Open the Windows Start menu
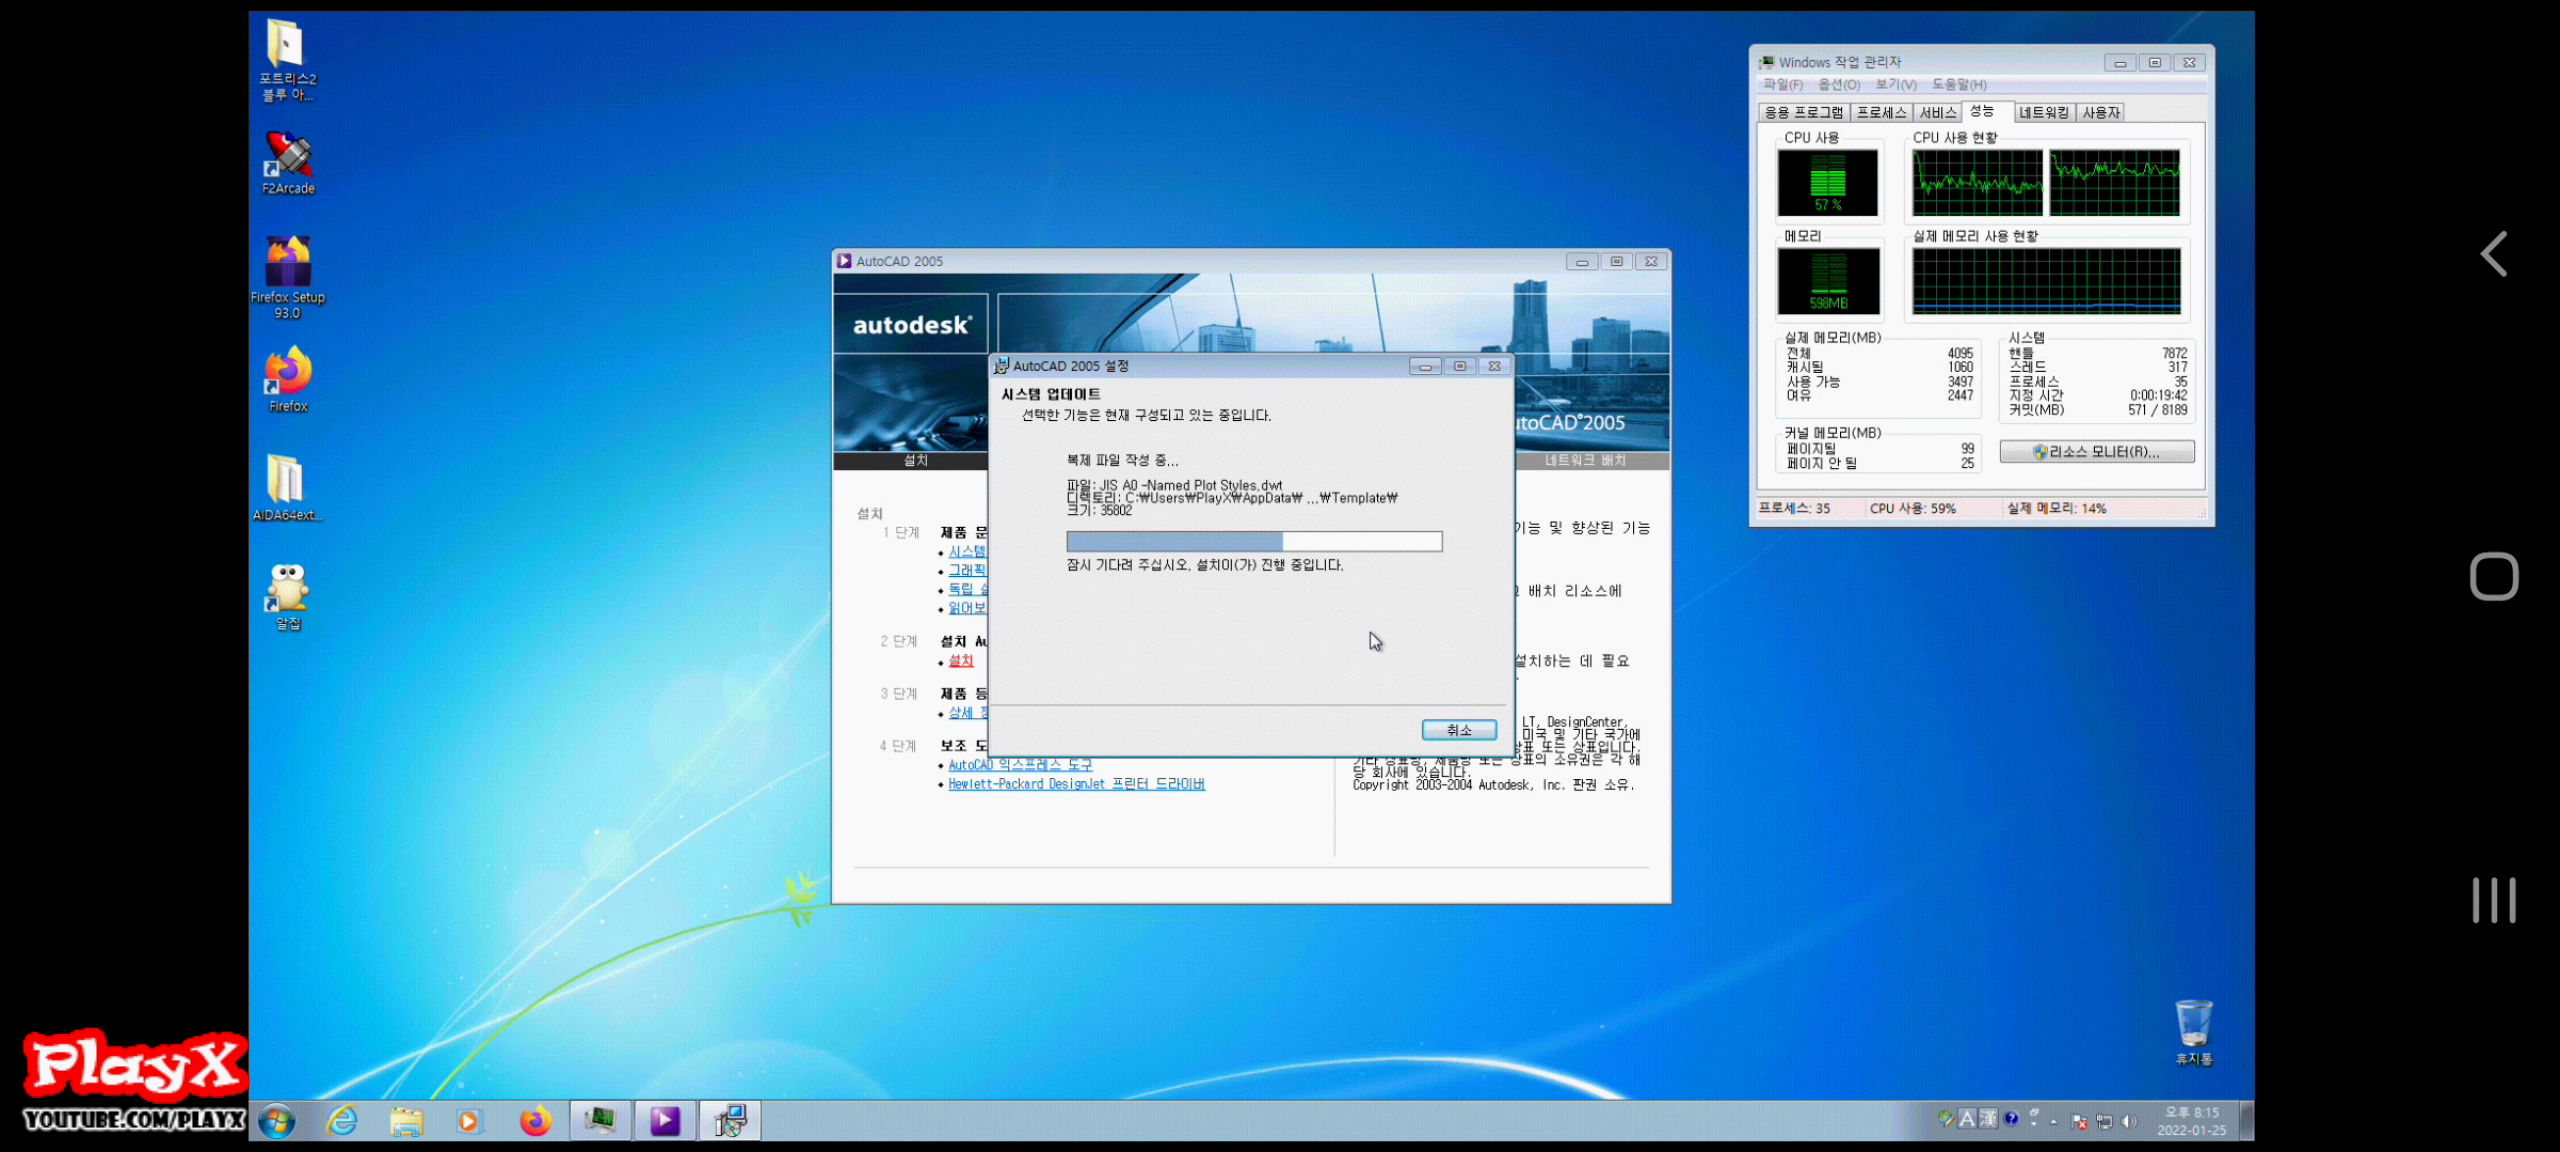 tap(277, 1121)
